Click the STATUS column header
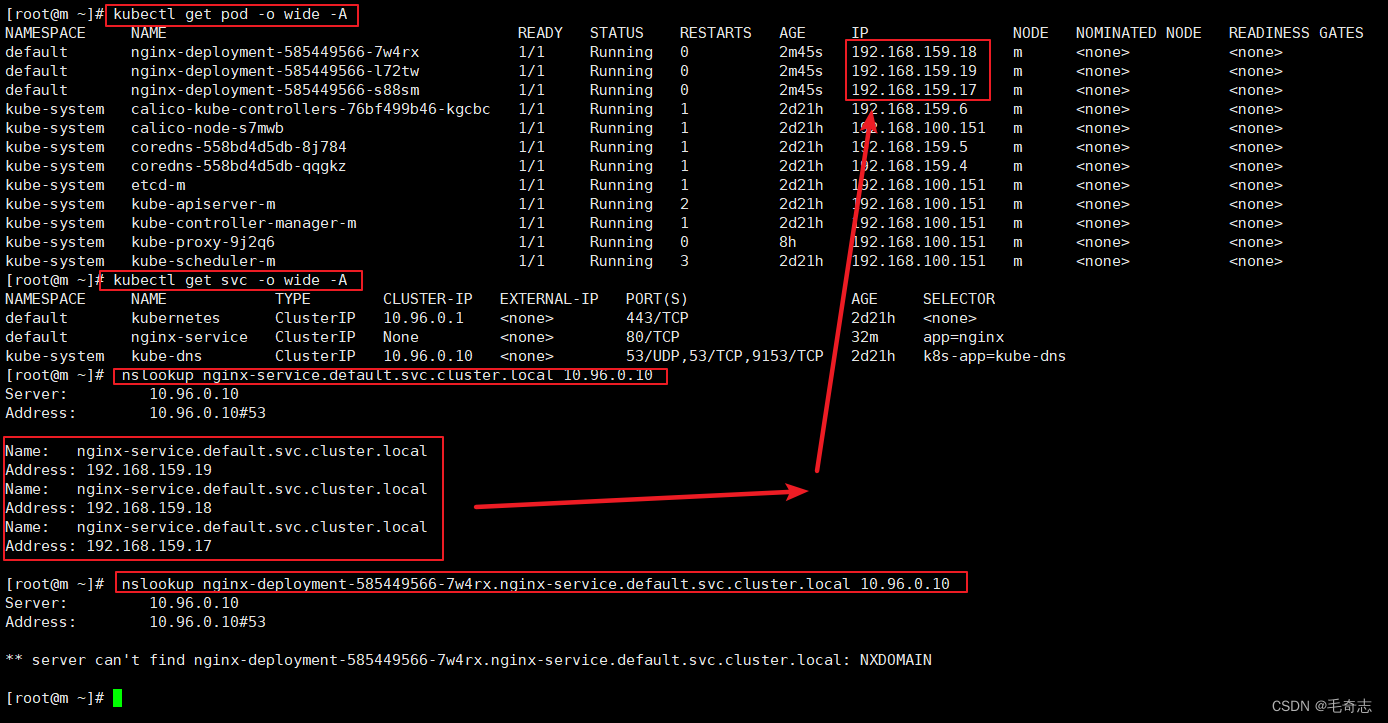This screenshot has height=723, width=1388. (x=617, y=33)
